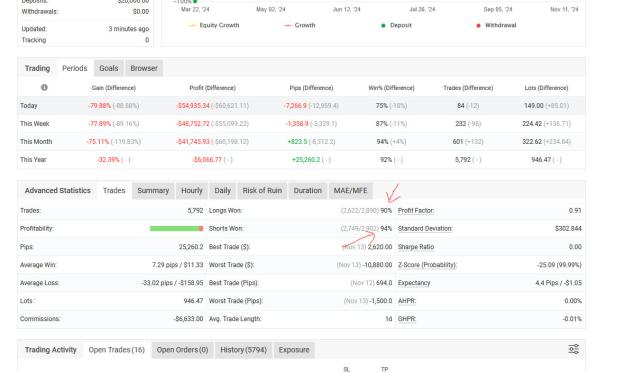
Task: Switch to the Periods tab
Action: 75,68
